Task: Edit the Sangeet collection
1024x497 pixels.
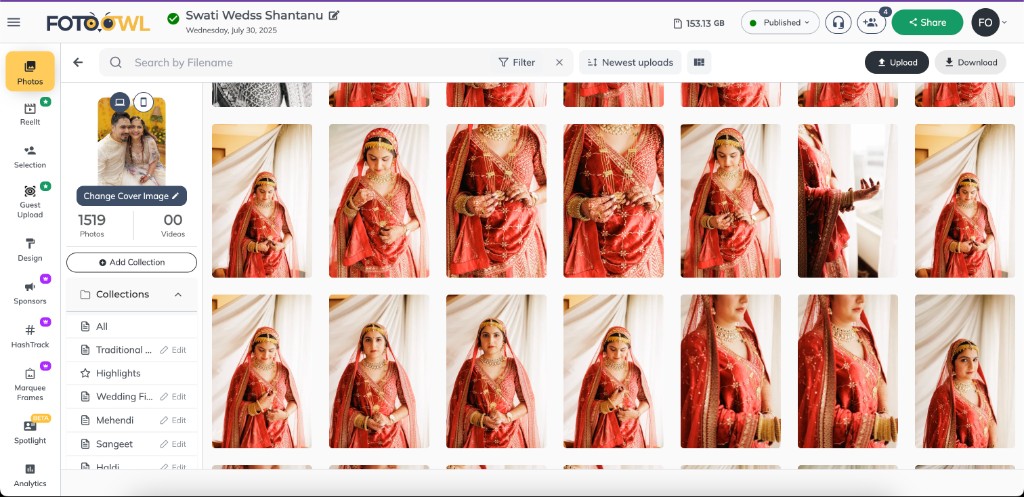Action: (x=174, y=443)
